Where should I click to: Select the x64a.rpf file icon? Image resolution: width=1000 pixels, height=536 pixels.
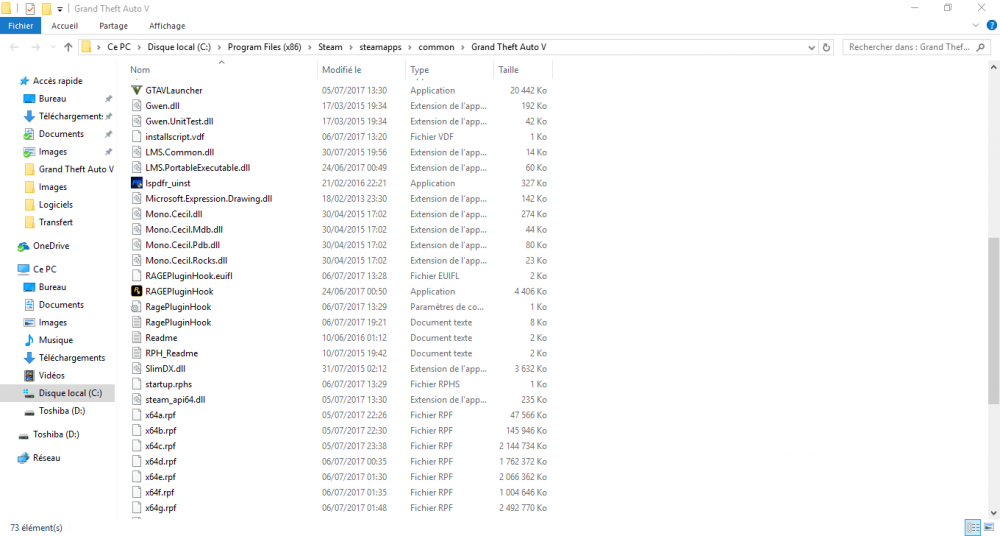pos(135,415)
